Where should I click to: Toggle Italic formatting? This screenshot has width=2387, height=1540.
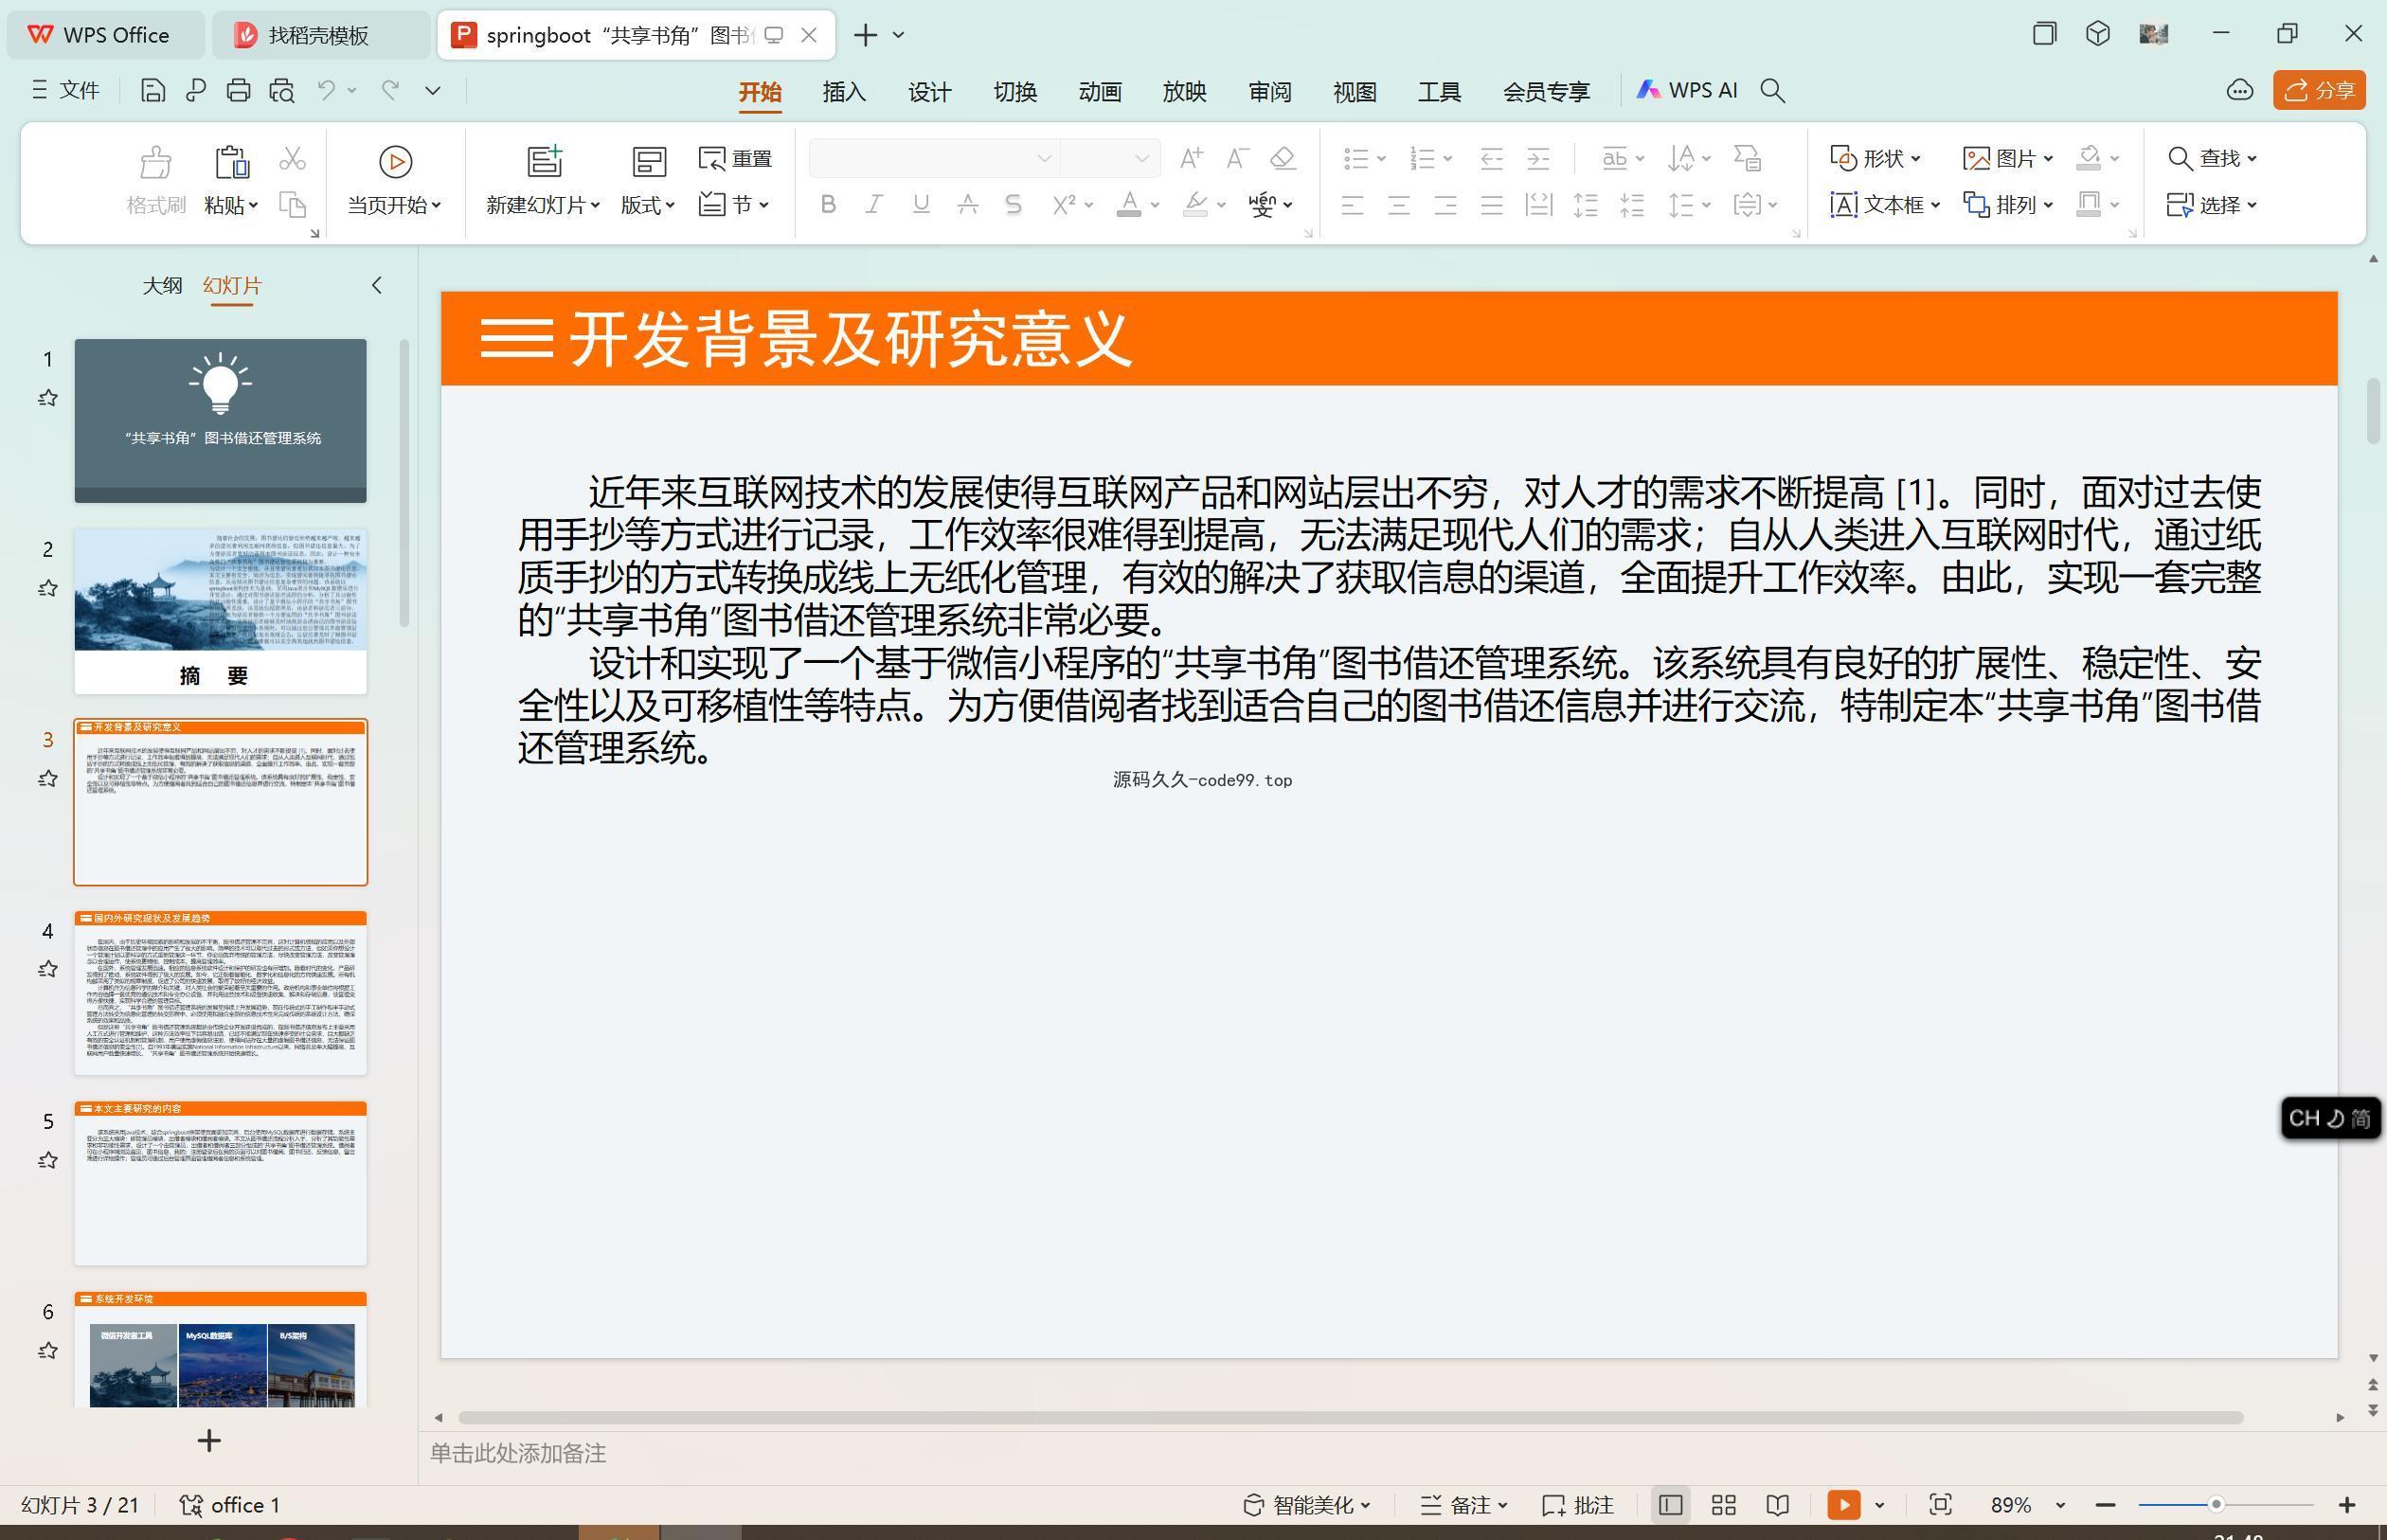pos(874,205)
